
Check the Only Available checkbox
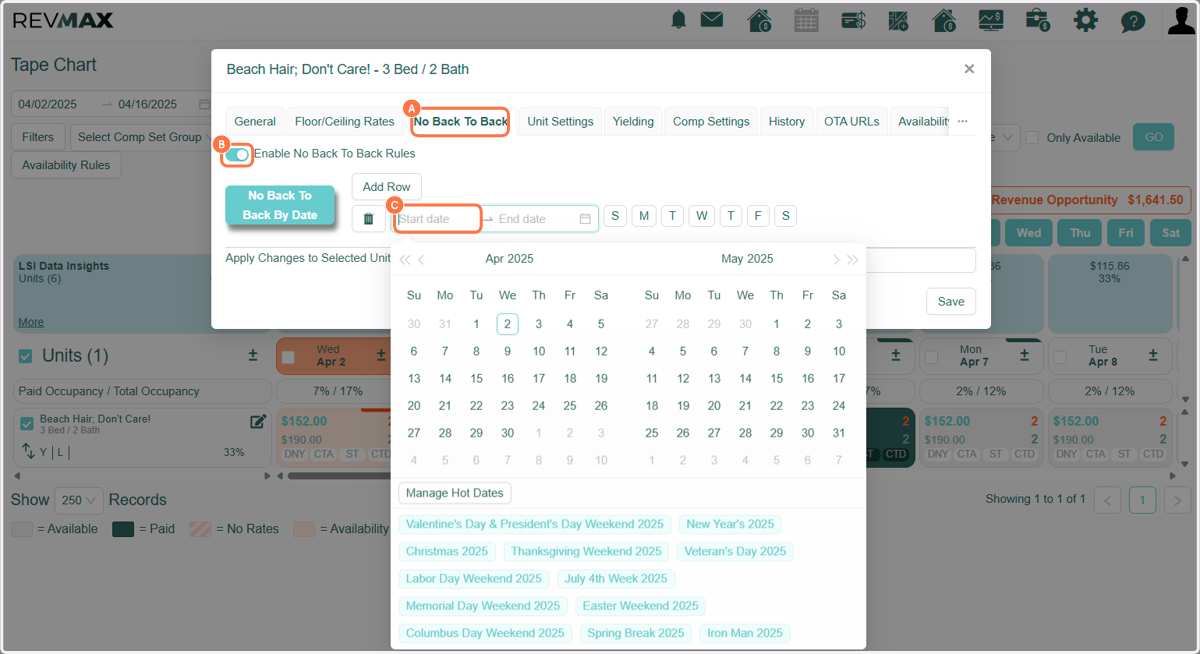coord(1033,138)
